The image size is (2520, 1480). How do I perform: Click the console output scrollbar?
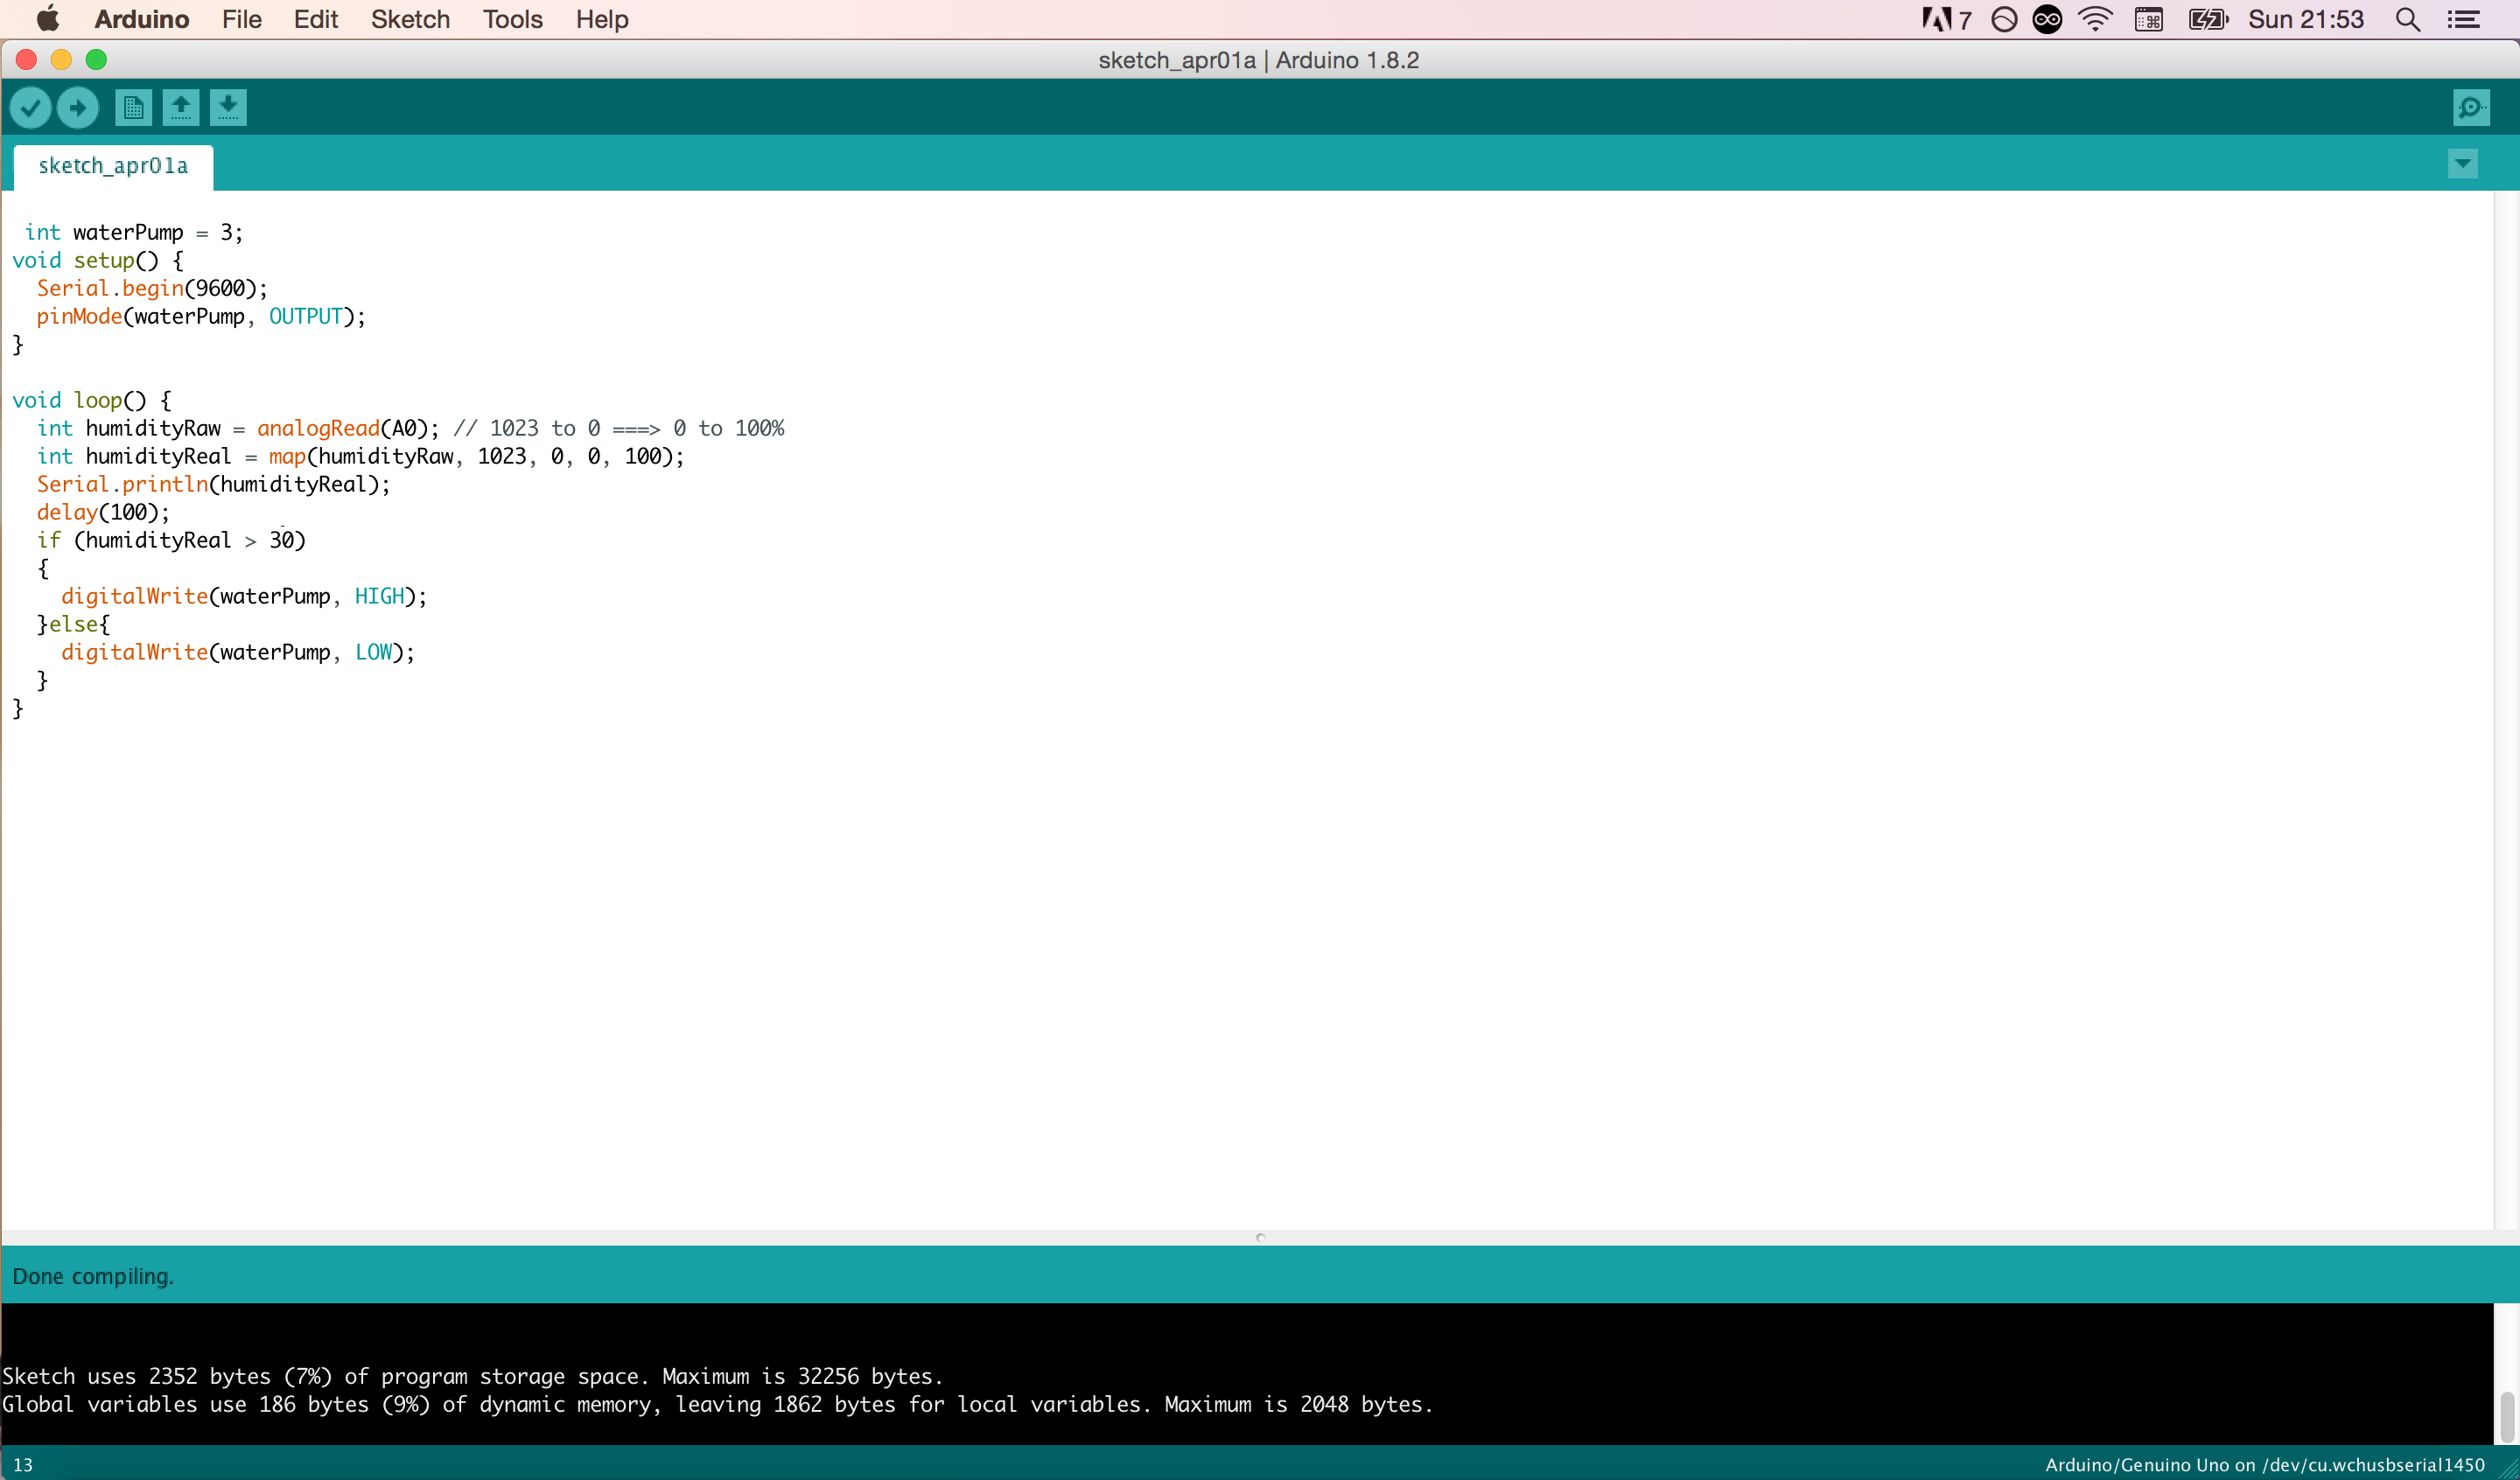pyautogui.click(x=2506, y=1415)
